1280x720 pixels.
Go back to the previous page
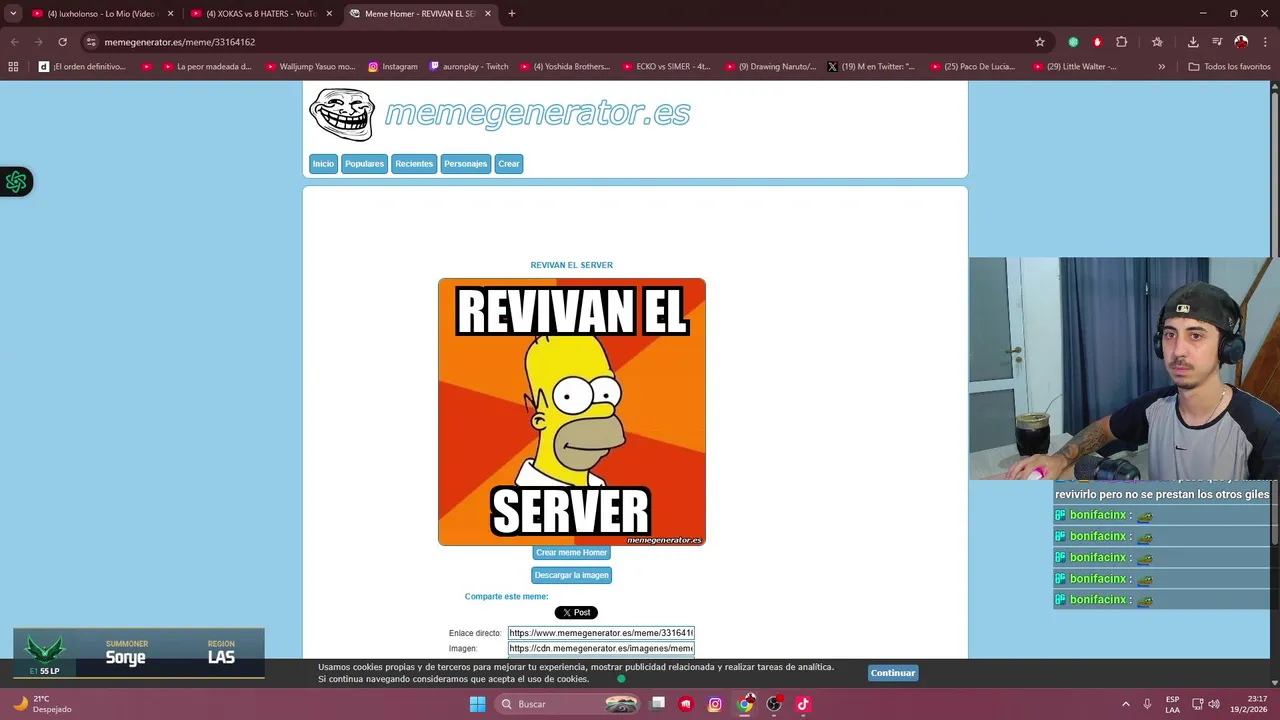click(x=14, y=42)
